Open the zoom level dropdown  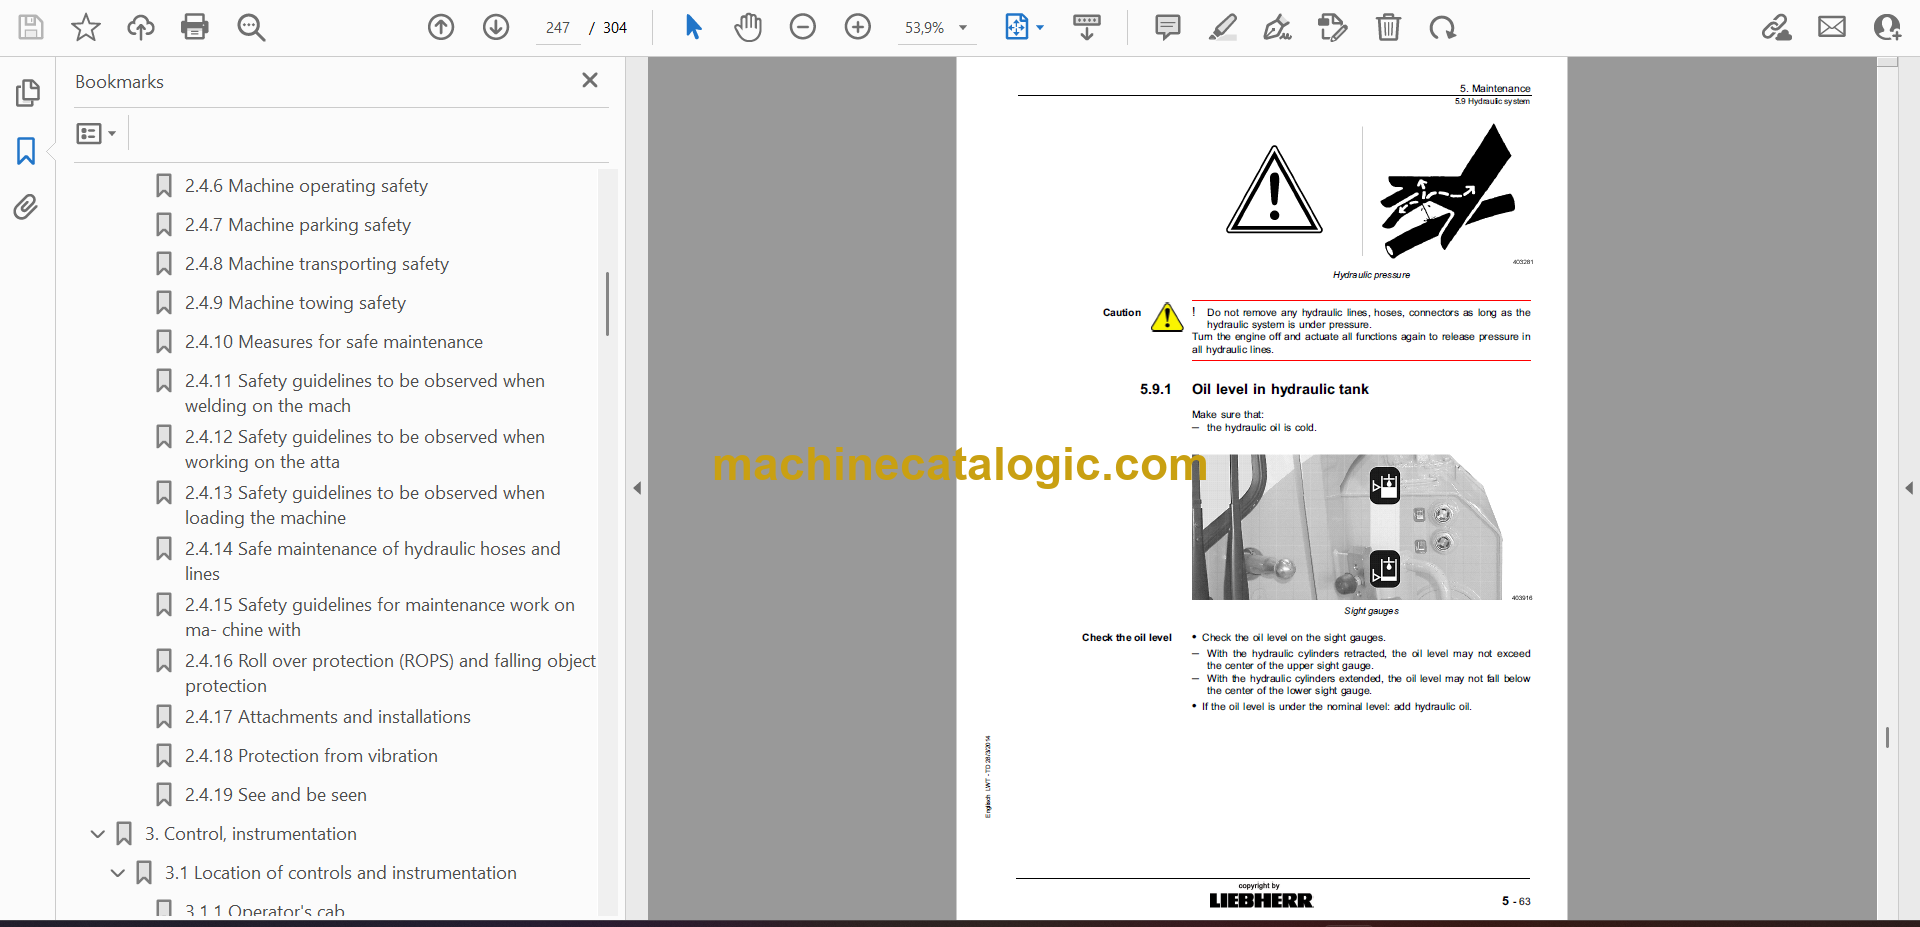[x=963, y=28]
